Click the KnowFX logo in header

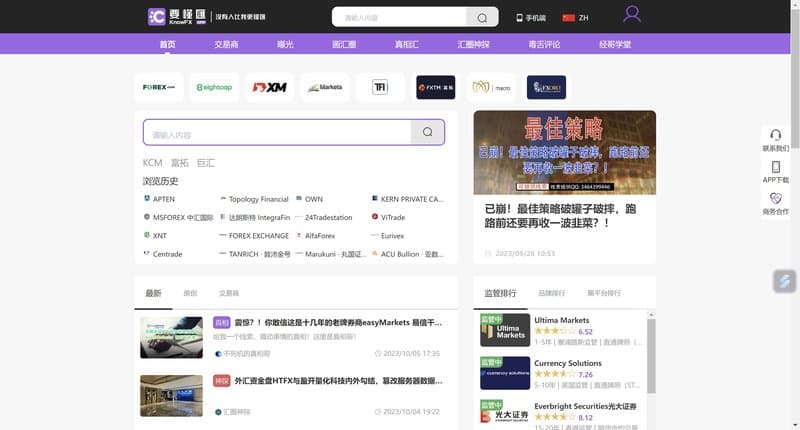pyautogui.click(x=177, y=16)
